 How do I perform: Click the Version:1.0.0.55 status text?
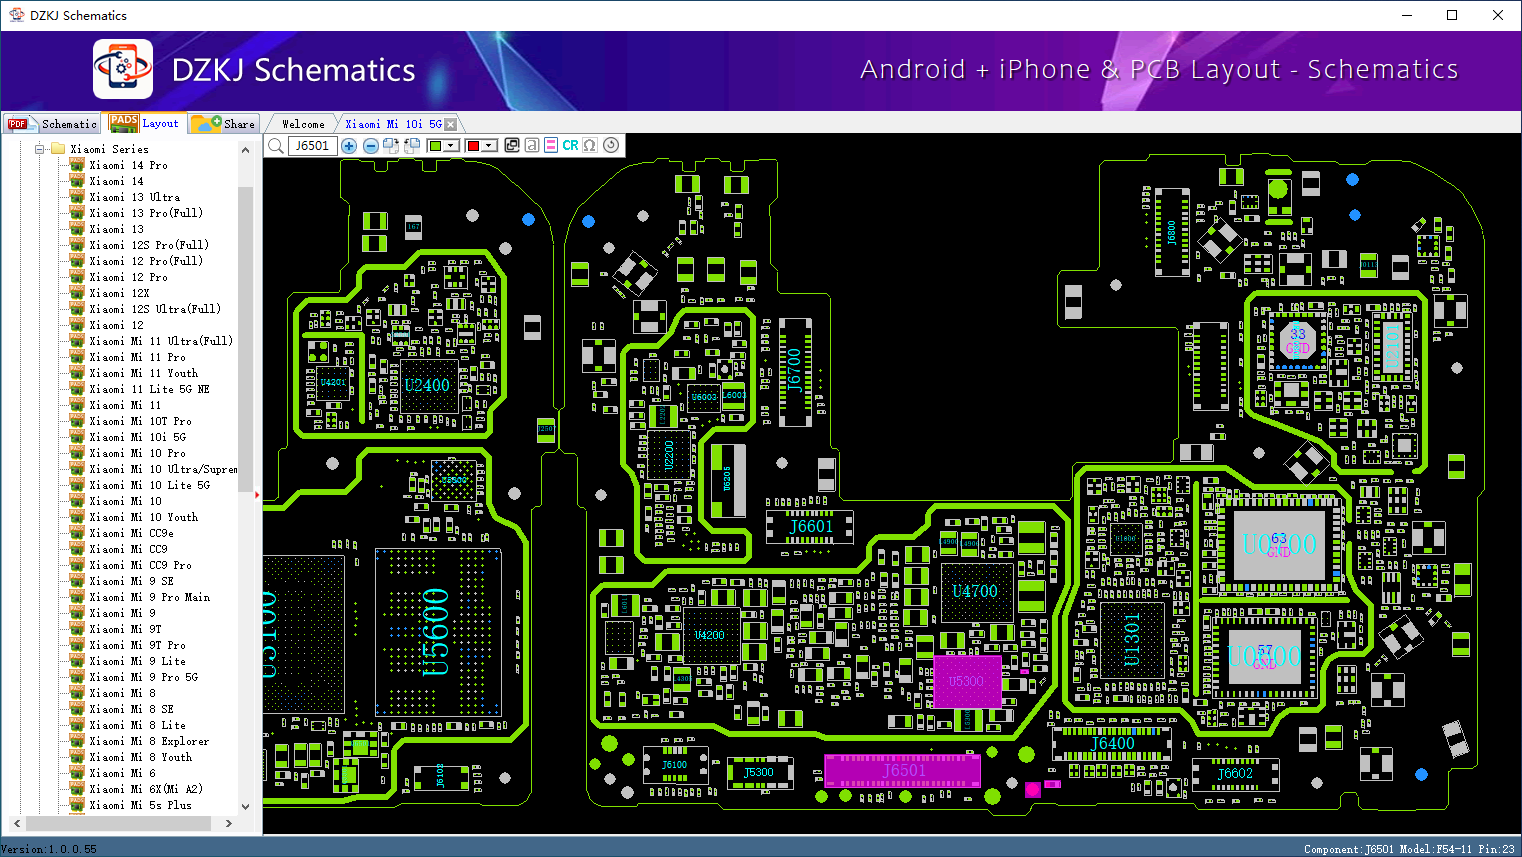[50, 849]
